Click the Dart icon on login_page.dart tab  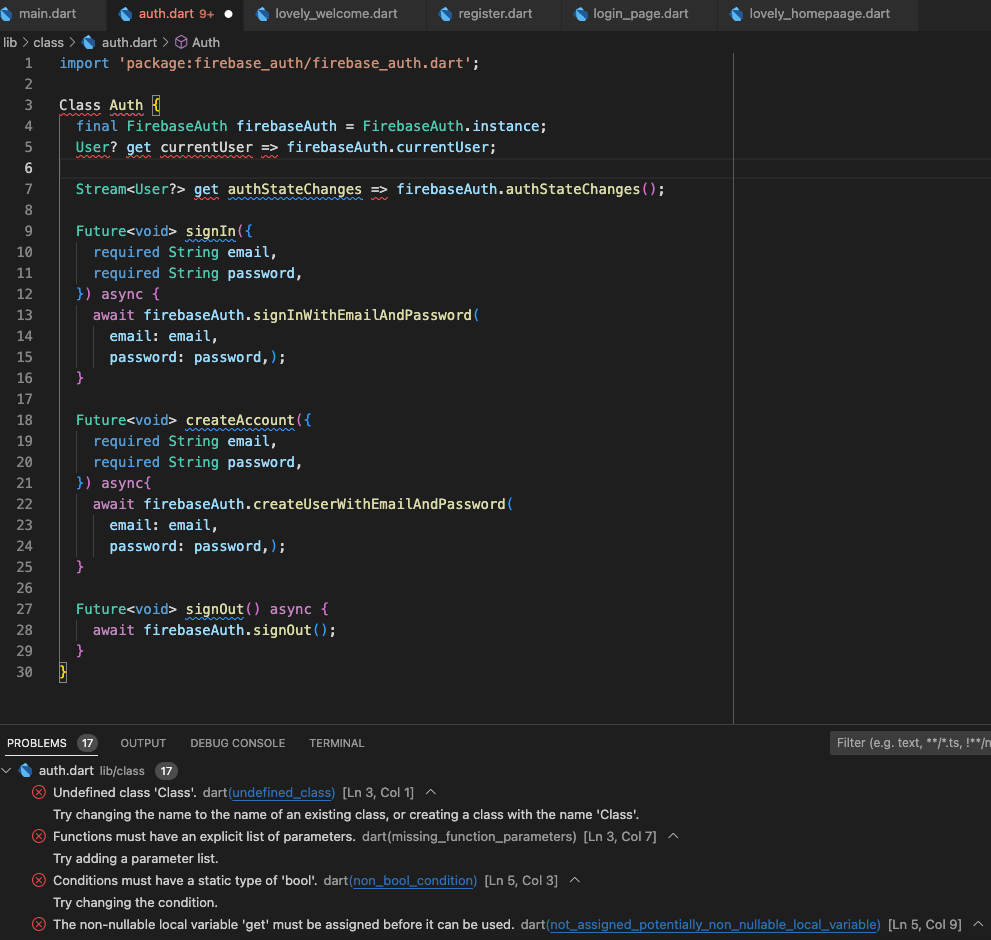click(x=580, y=14)
